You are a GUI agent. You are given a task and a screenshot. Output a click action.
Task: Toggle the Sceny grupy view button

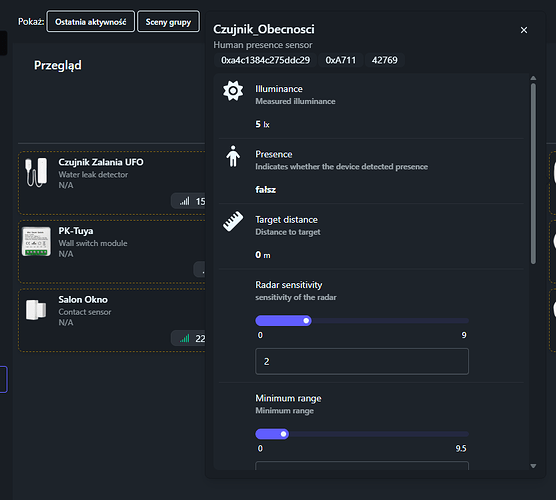[x=168, y=22]
